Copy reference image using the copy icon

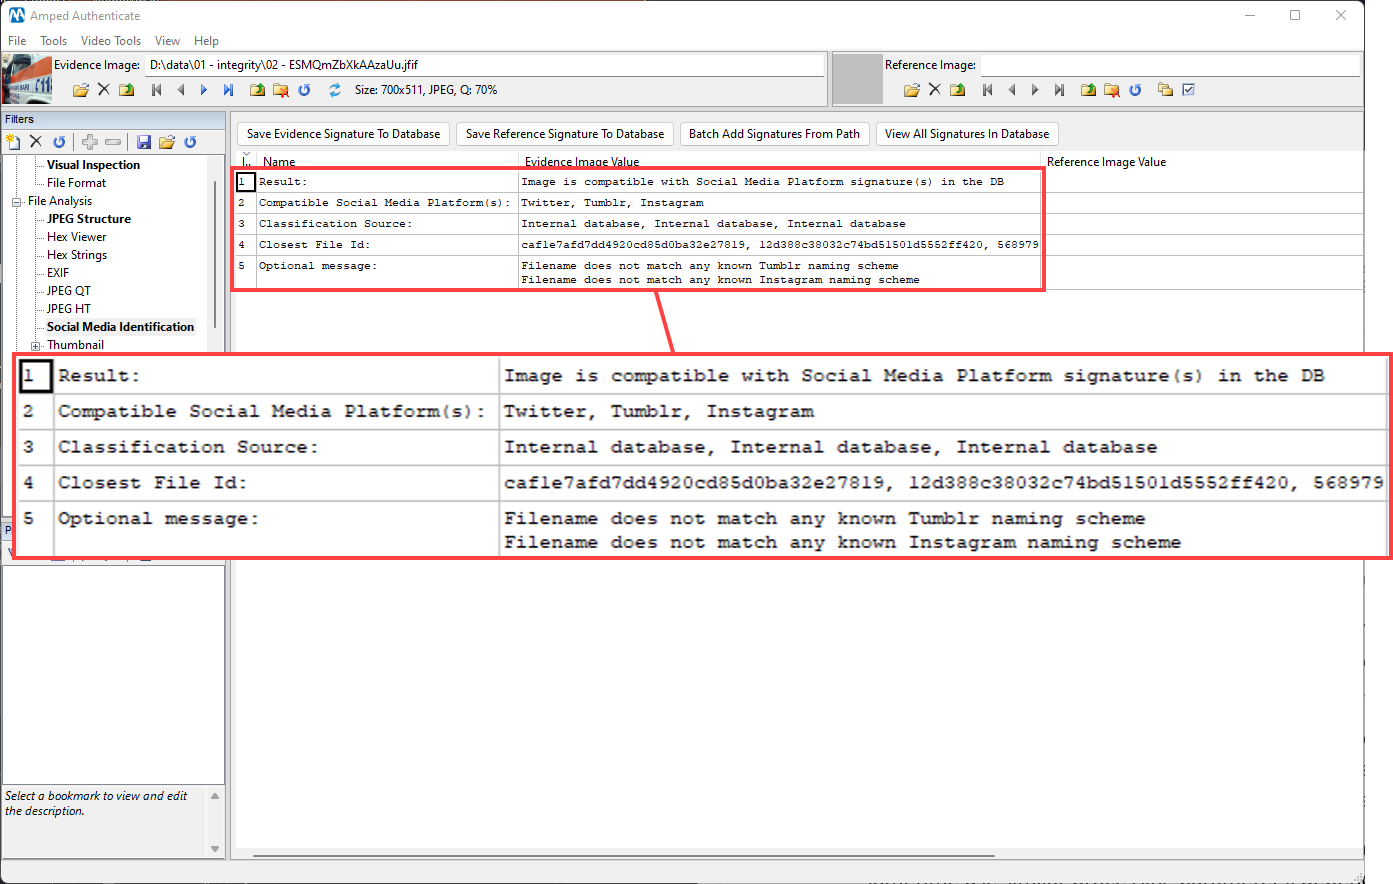[x=1163, y=89]
